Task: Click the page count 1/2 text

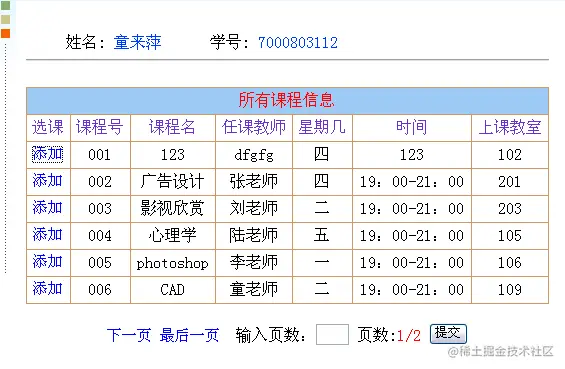Action: click(x=409, y=335)
